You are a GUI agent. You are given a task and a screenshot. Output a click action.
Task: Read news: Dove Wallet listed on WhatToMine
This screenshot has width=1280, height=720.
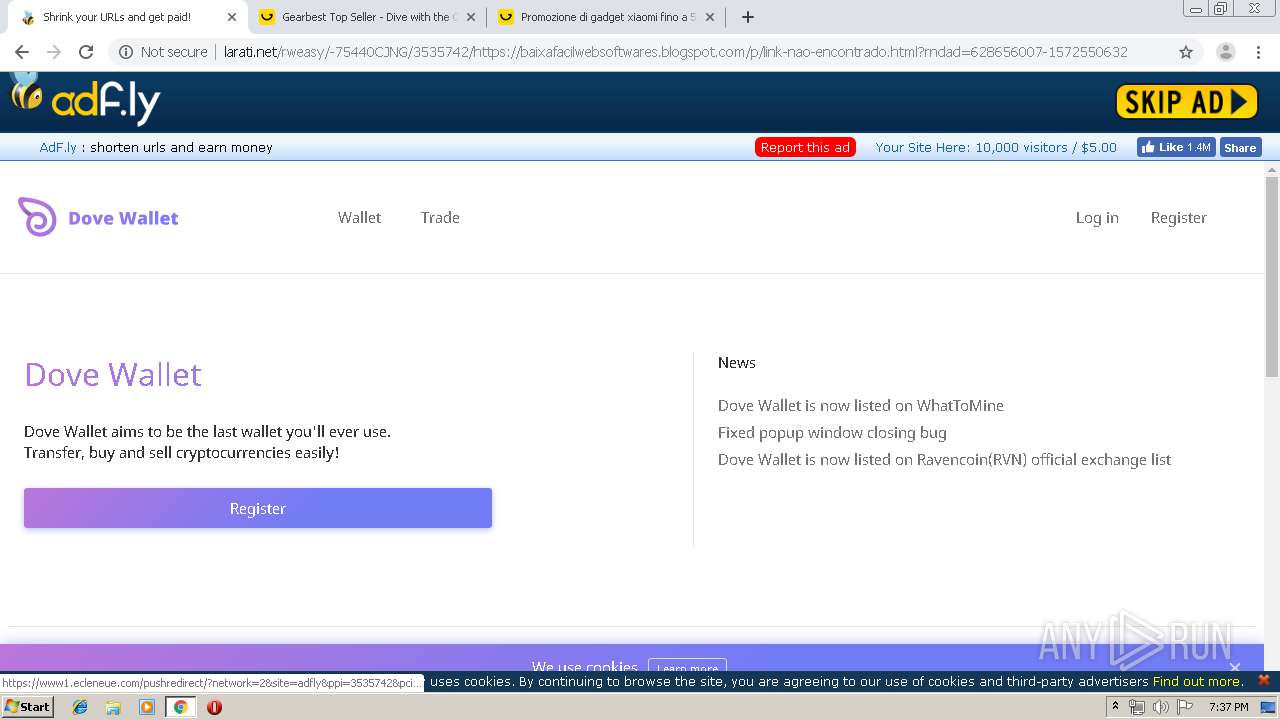pyautogui.click(x=860, y=405)
